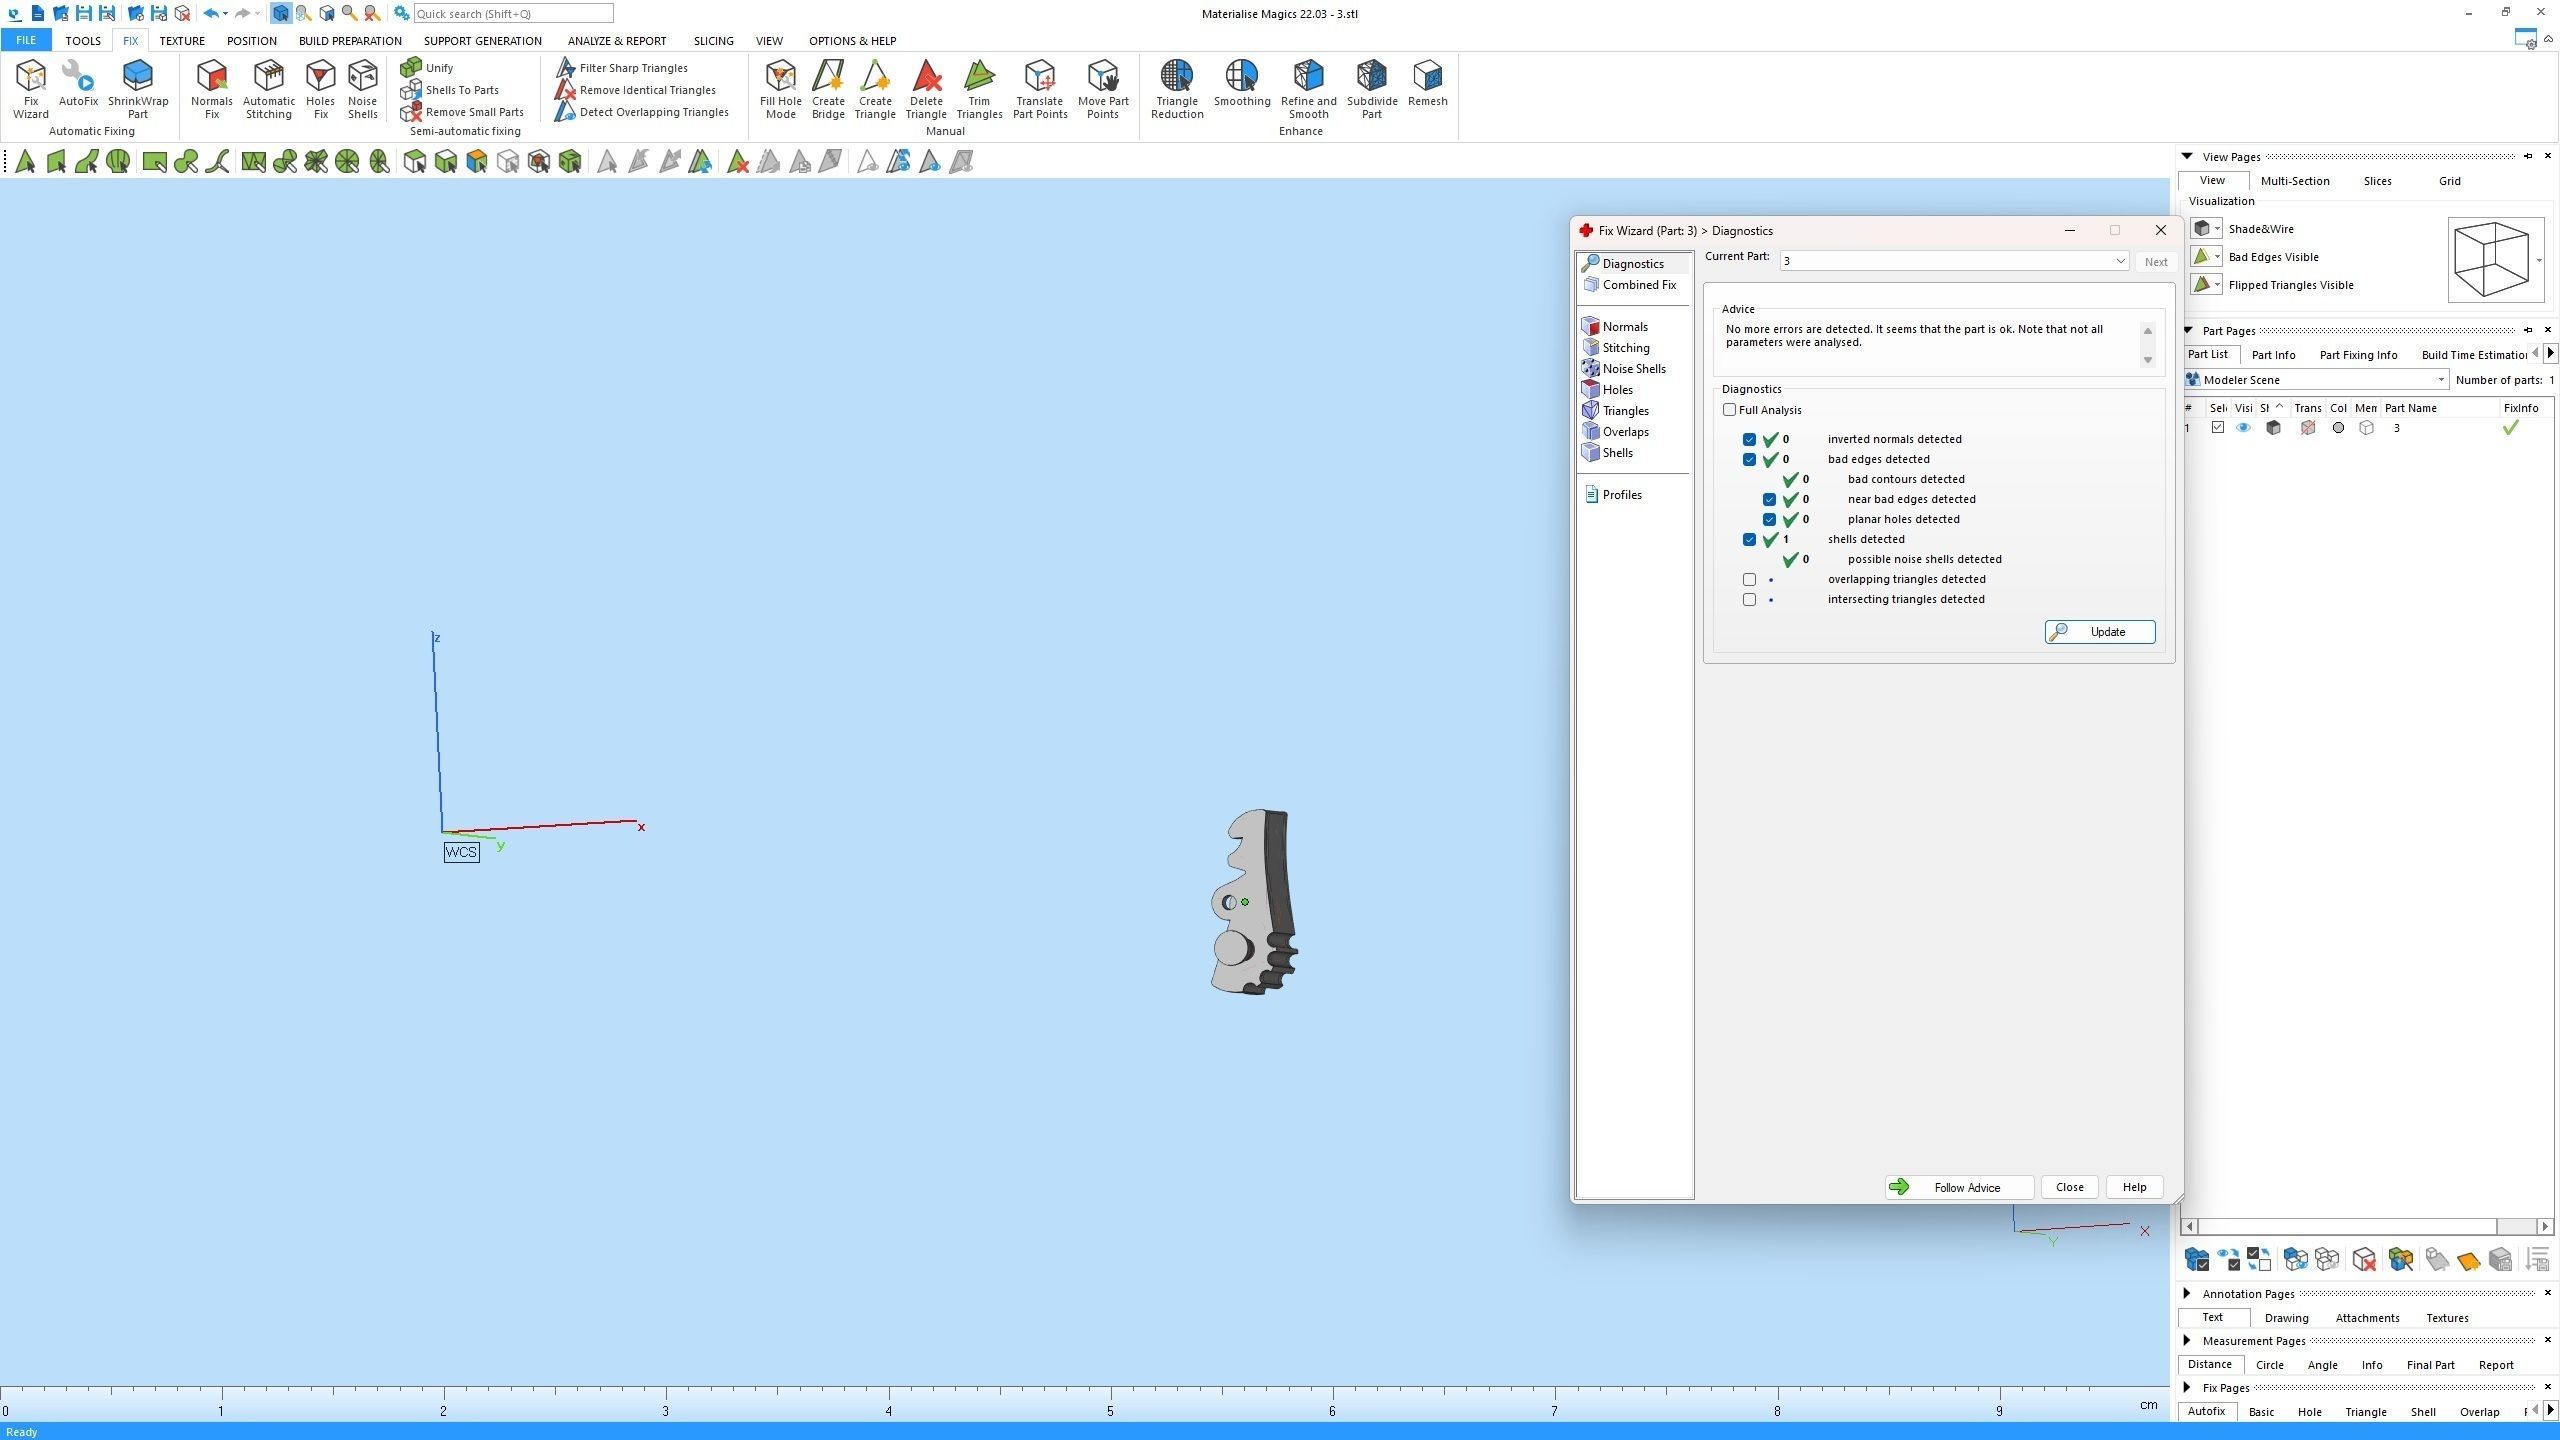Check overlapping triangles detected option
2560x1440 pixels.
coord(1749,579)
